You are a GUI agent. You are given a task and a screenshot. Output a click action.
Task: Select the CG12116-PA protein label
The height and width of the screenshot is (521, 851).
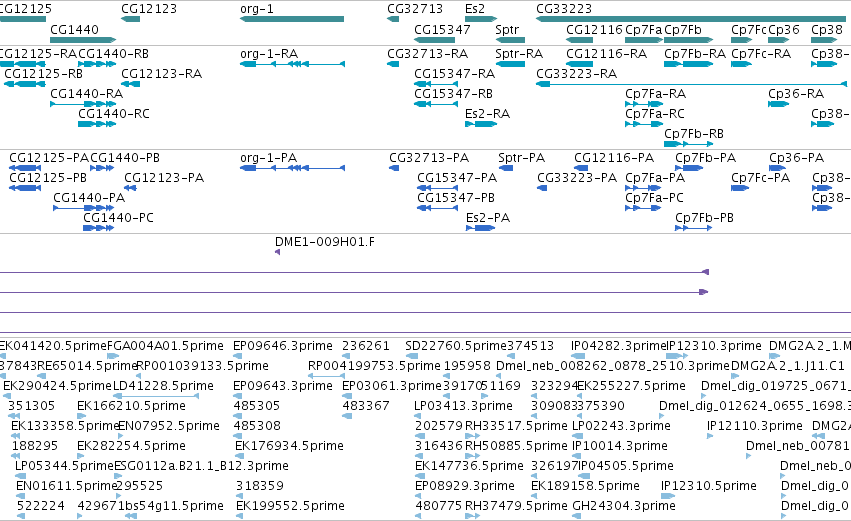[614, 158]
